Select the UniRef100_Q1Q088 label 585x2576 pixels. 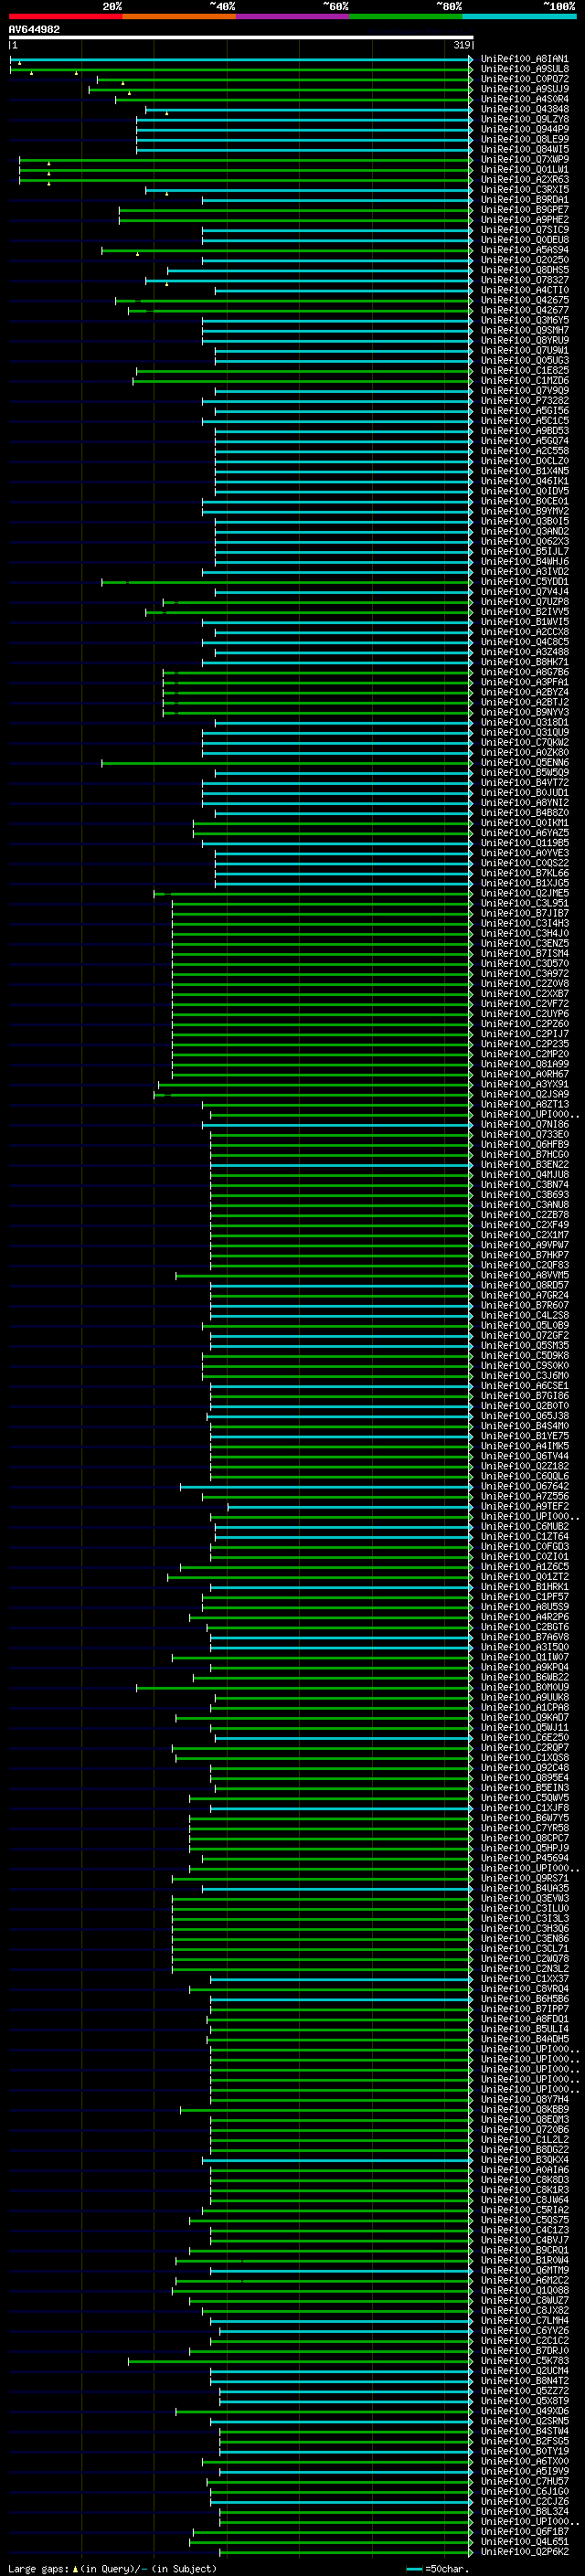pyautogui.click(x=524, y=2290)
